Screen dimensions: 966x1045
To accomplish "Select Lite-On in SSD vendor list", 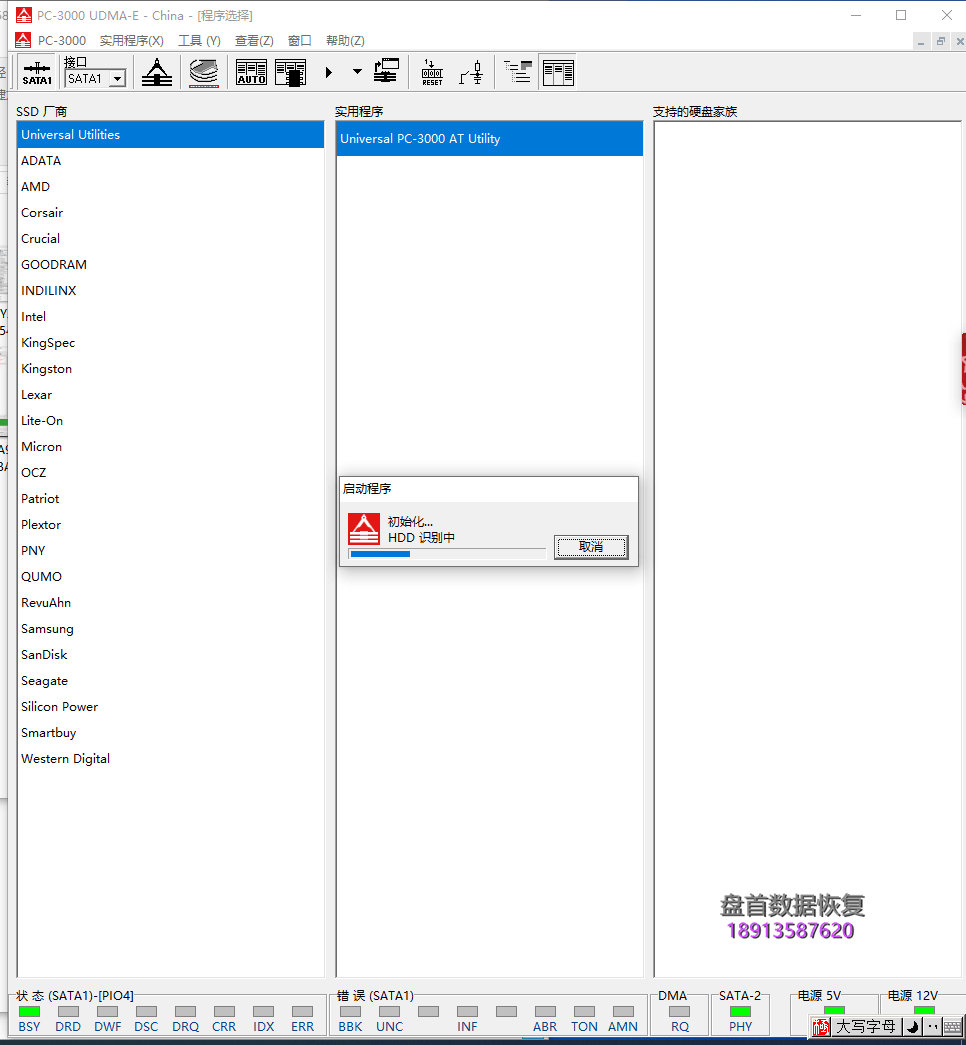I will click(171, 421).
